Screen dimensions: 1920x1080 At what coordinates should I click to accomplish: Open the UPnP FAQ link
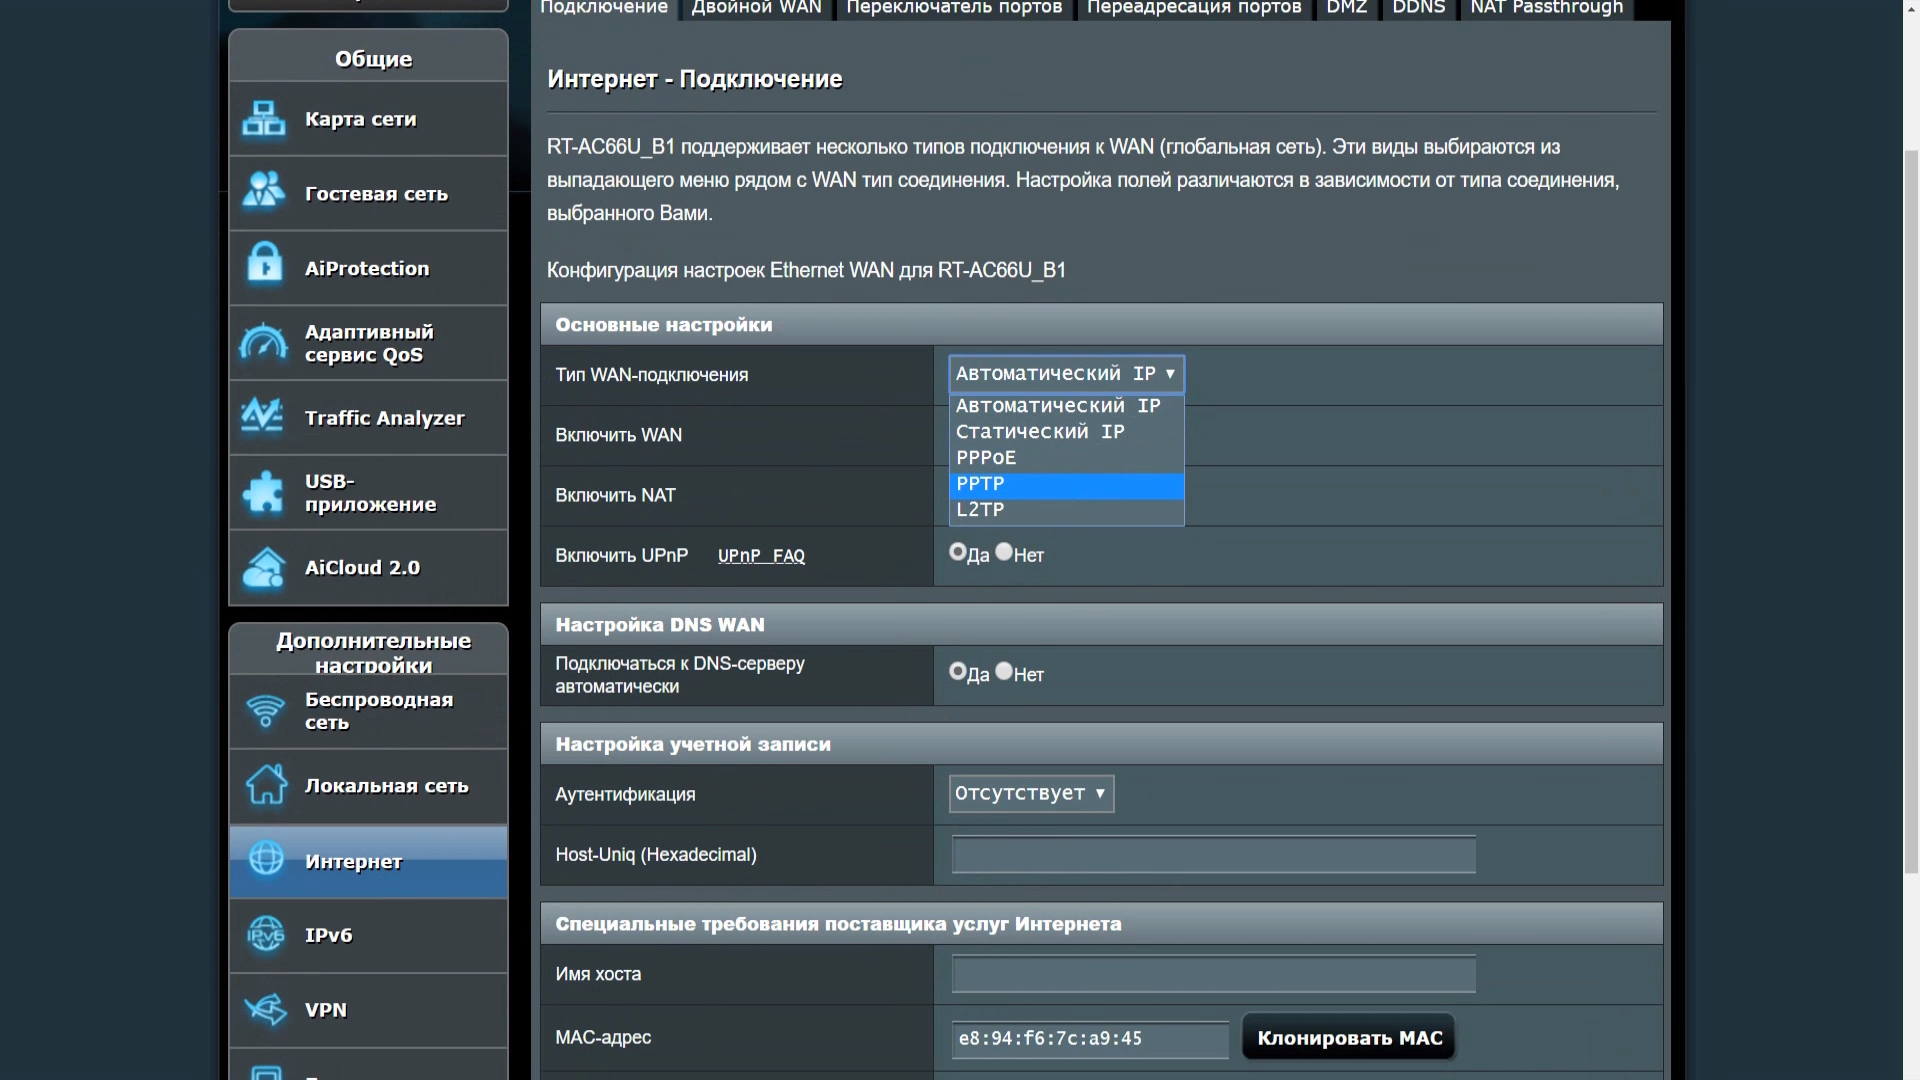point(761,556)
